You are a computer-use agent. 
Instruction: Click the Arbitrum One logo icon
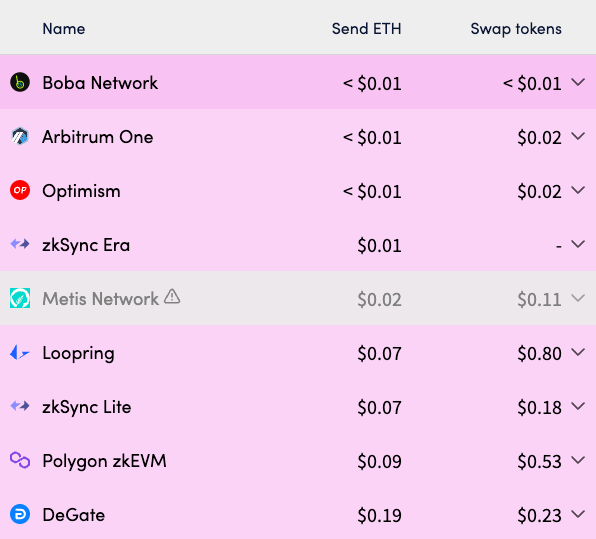point(20,136)
